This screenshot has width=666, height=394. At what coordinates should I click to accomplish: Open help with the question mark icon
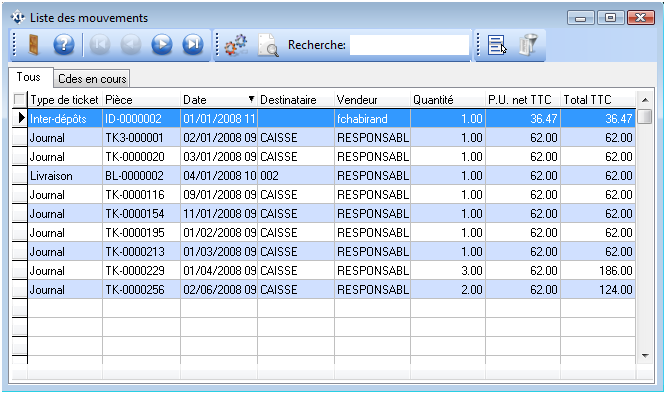(64, 45)
